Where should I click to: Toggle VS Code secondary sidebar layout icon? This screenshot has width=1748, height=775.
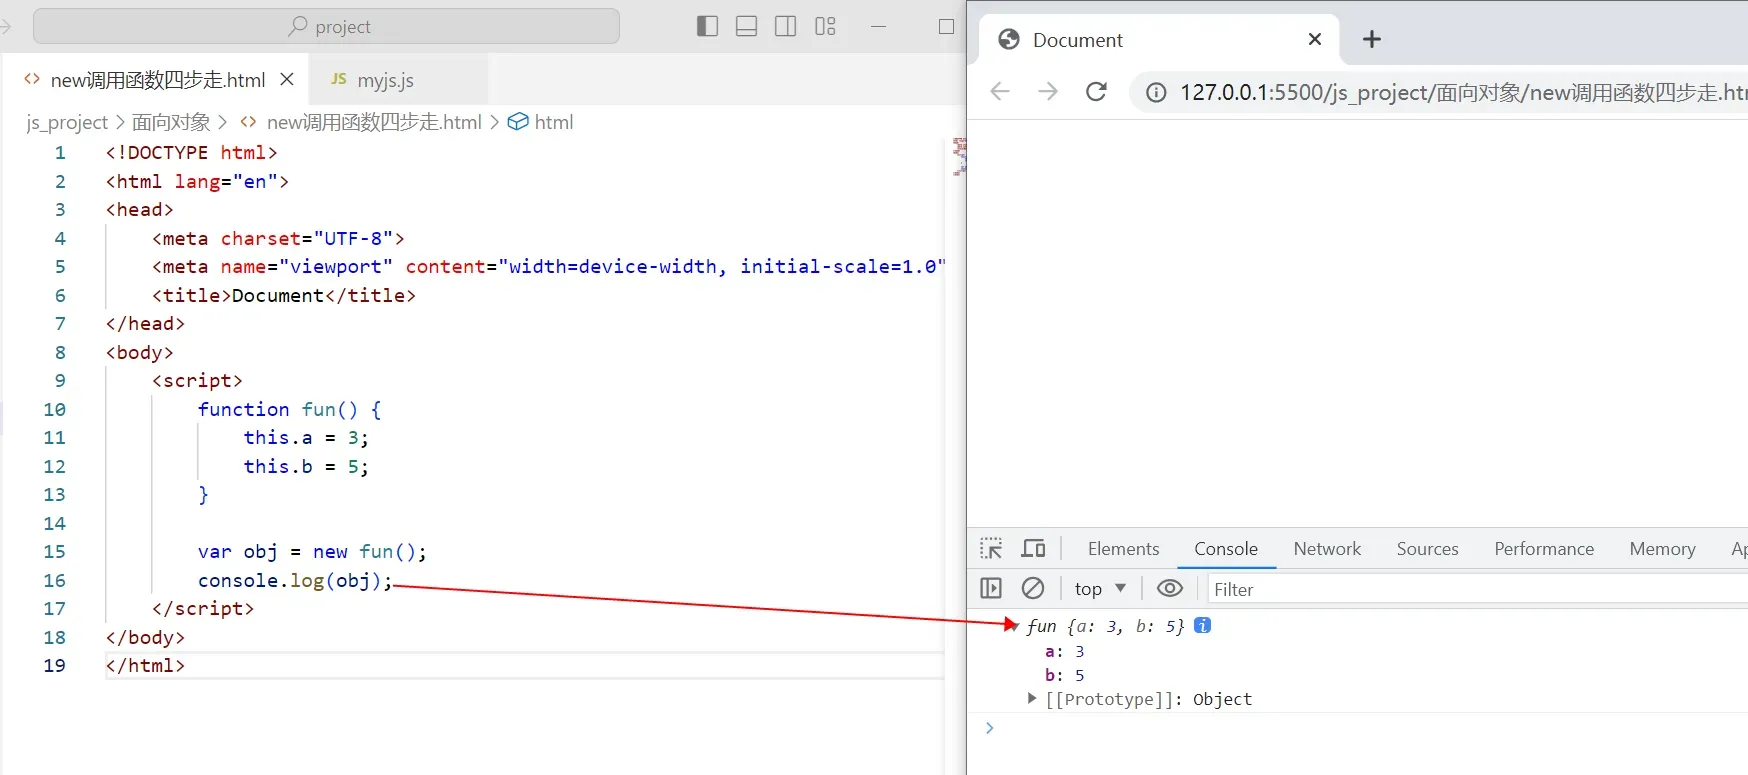786,26
